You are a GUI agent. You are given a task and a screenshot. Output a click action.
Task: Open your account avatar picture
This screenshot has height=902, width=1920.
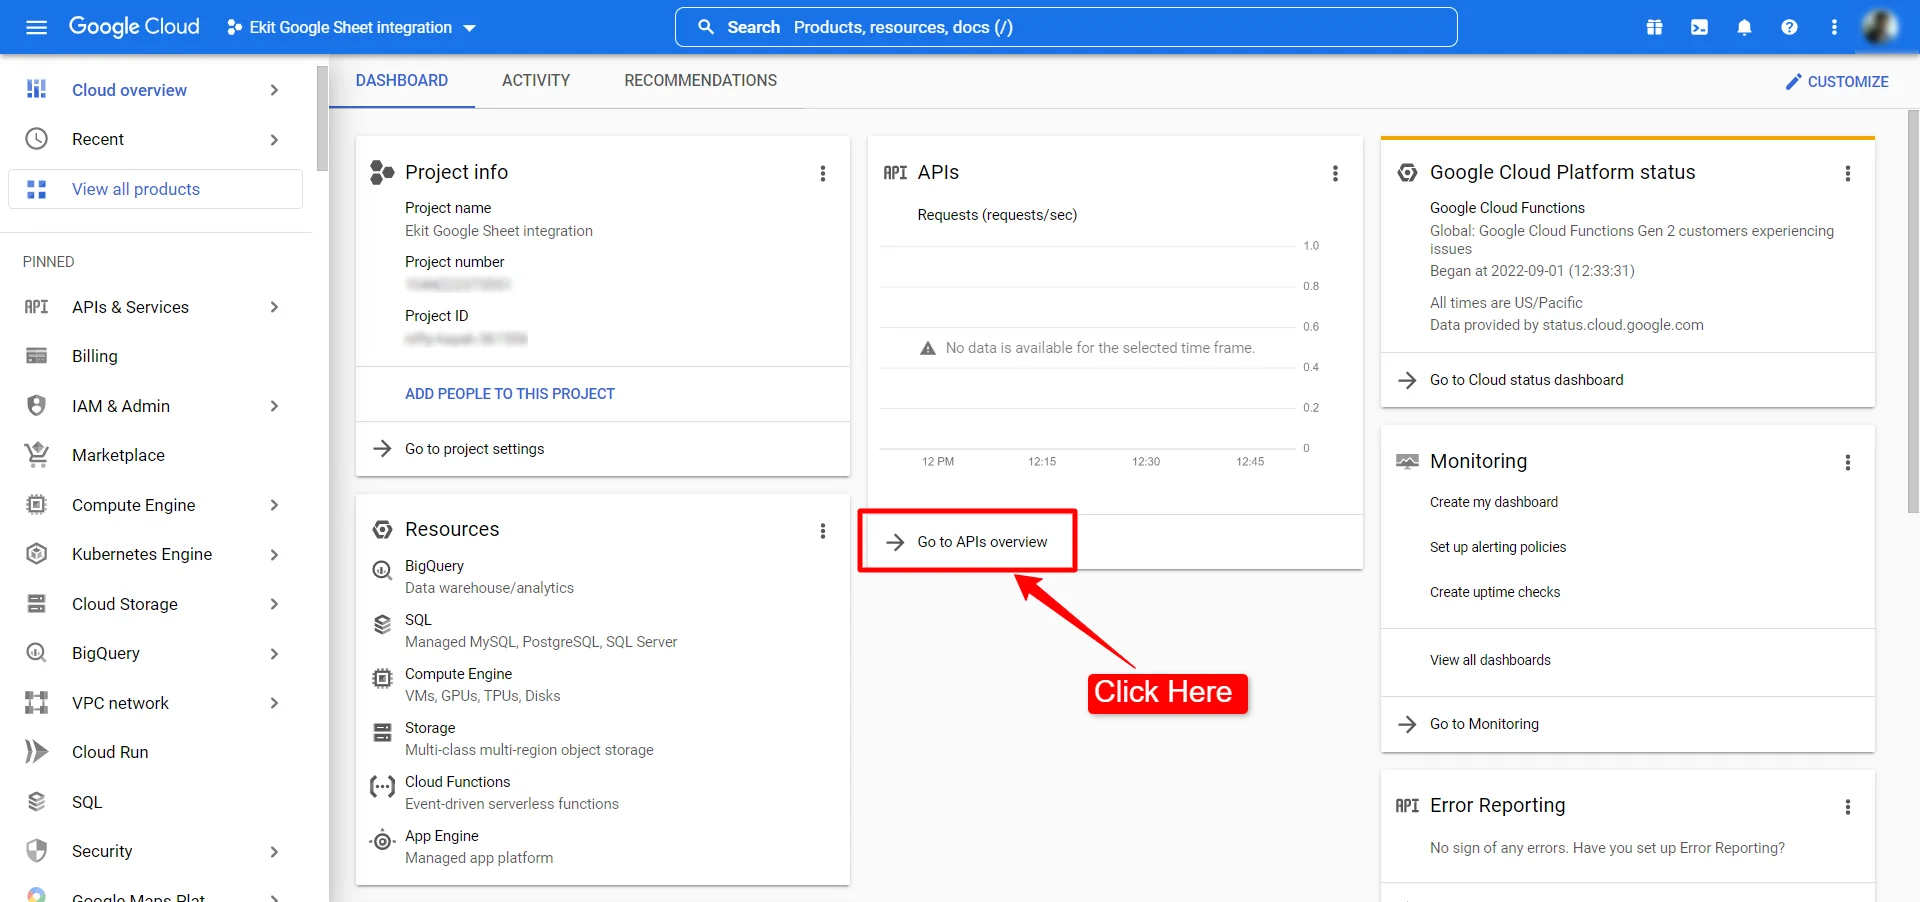(x=1881, y=27)
